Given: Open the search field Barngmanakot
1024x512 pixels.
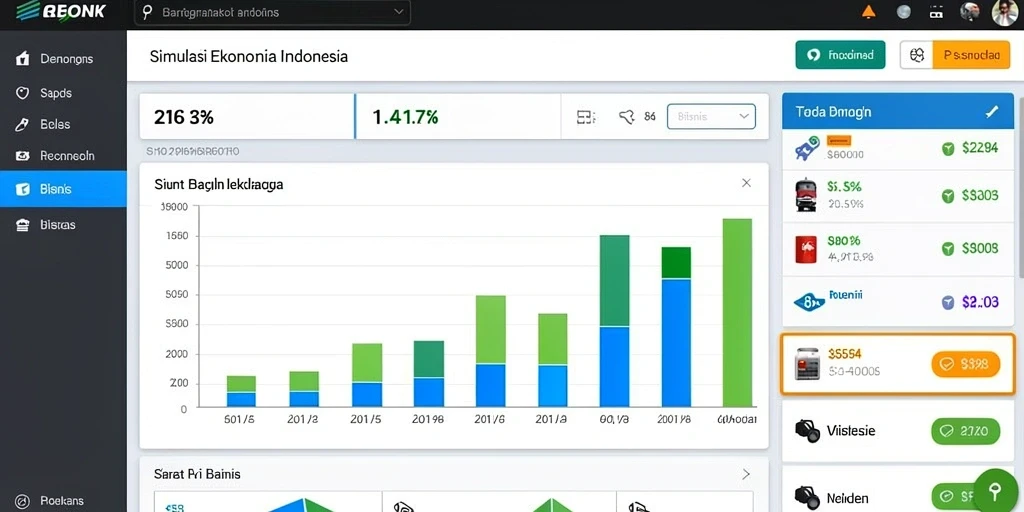Looking at the screenshot, I should tap(272, 12).
